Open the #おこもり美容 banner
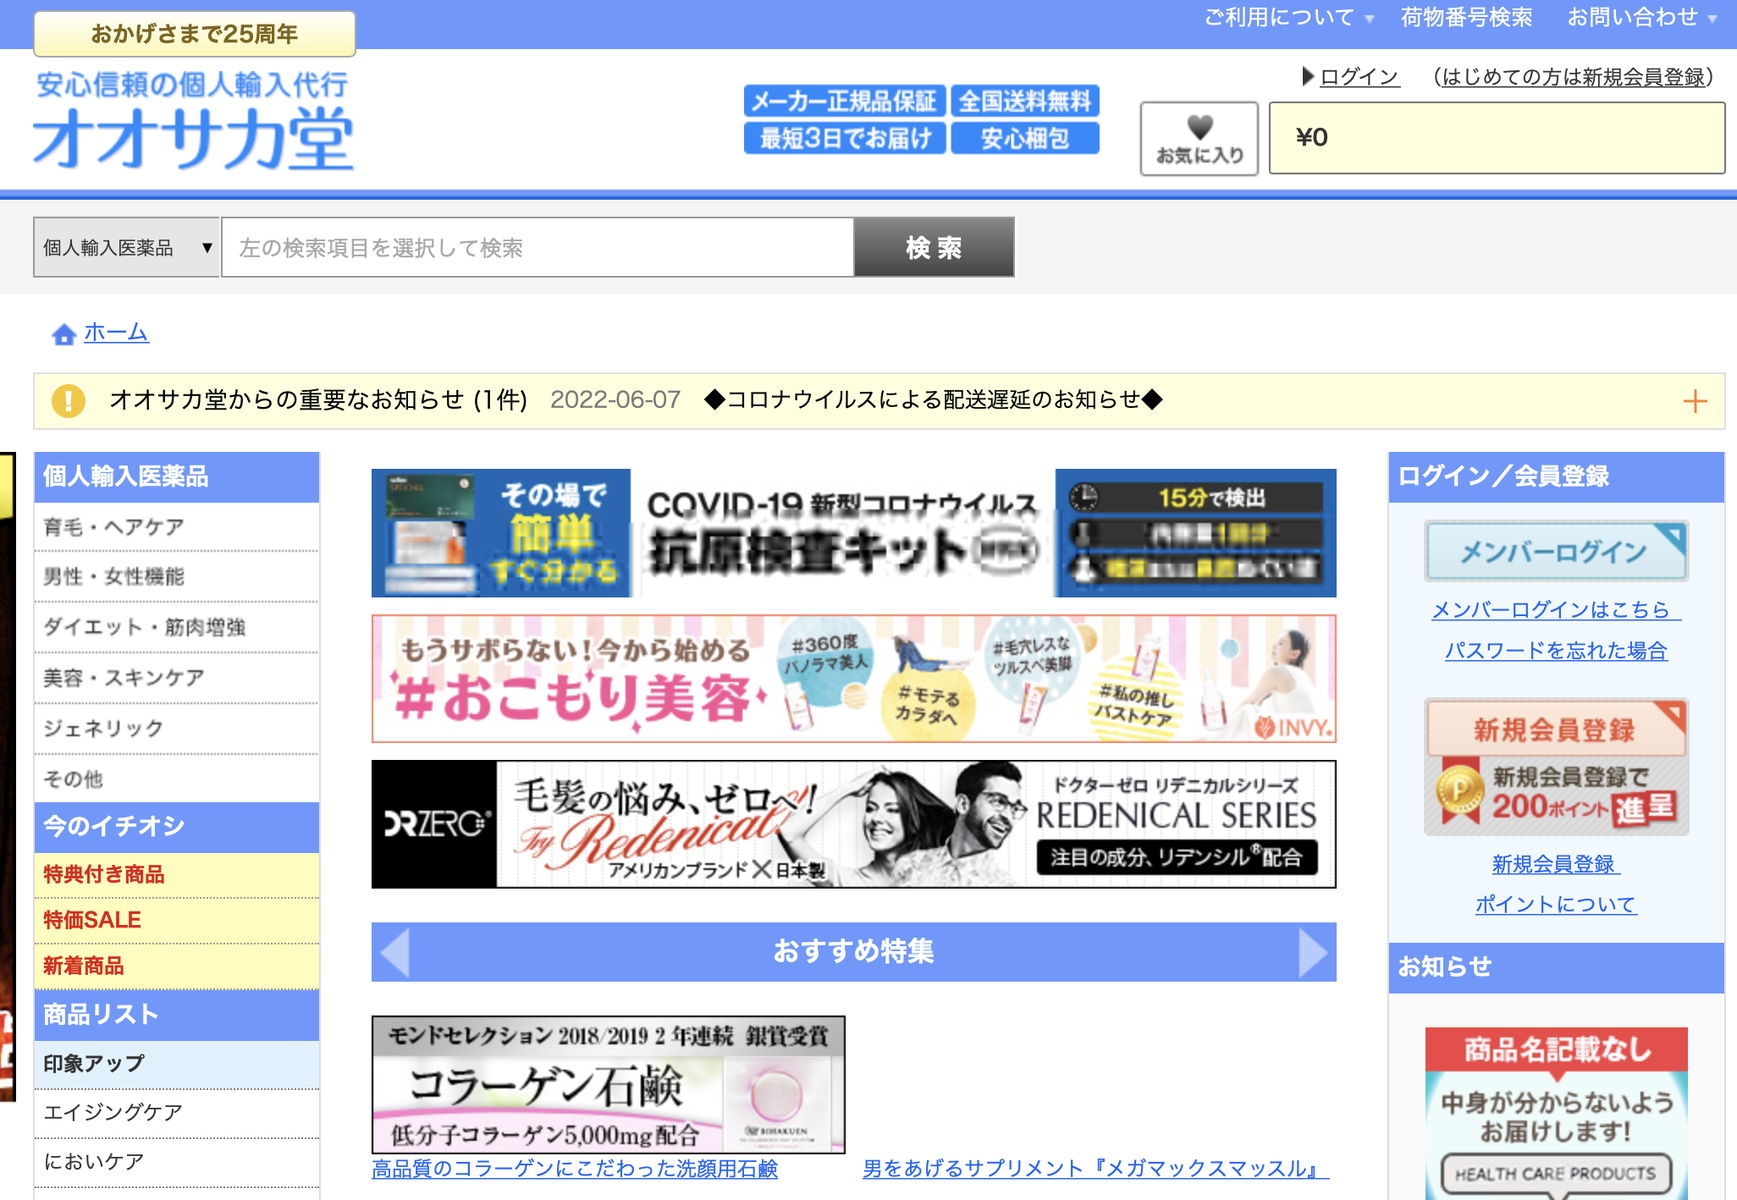This screenshot has height=1200, width=1737. 854,679
